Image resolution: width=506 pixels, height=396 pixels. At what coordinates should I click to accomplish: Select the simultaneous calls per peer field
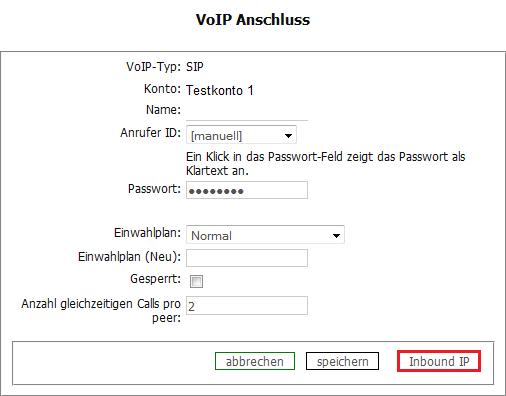click(247, 306)
